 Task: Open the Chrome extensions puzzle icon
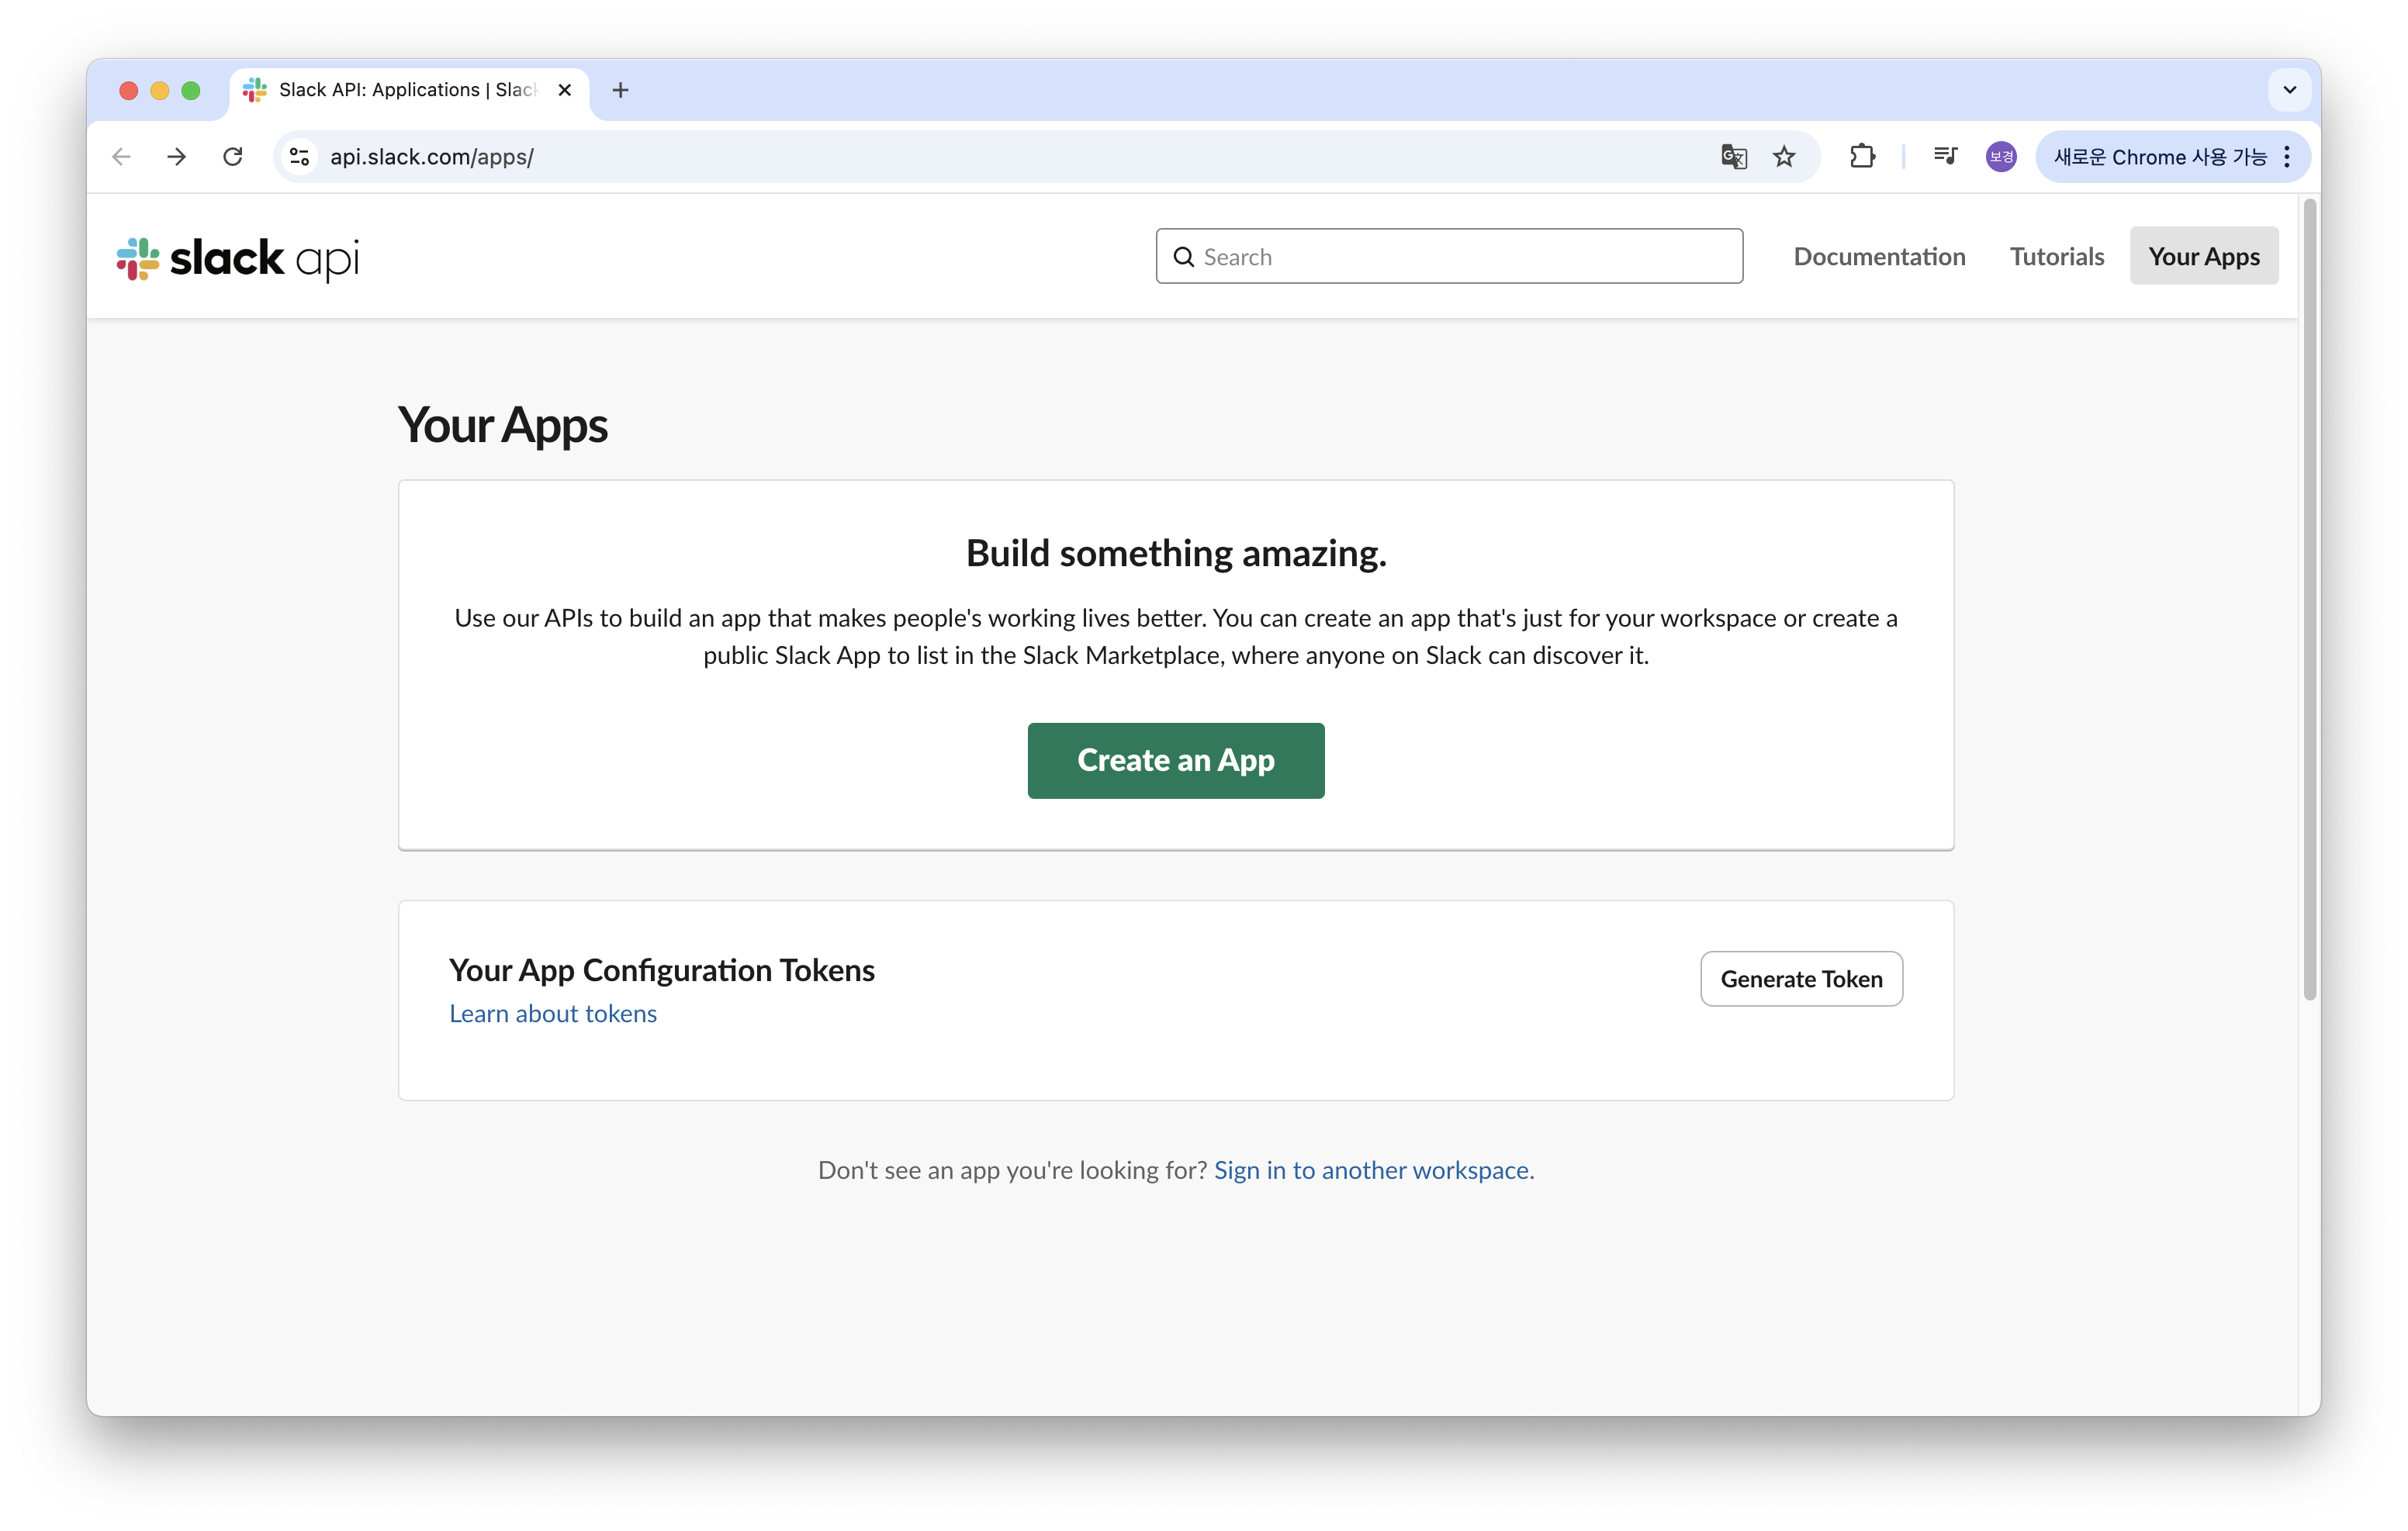click(x=1862, y=157)
